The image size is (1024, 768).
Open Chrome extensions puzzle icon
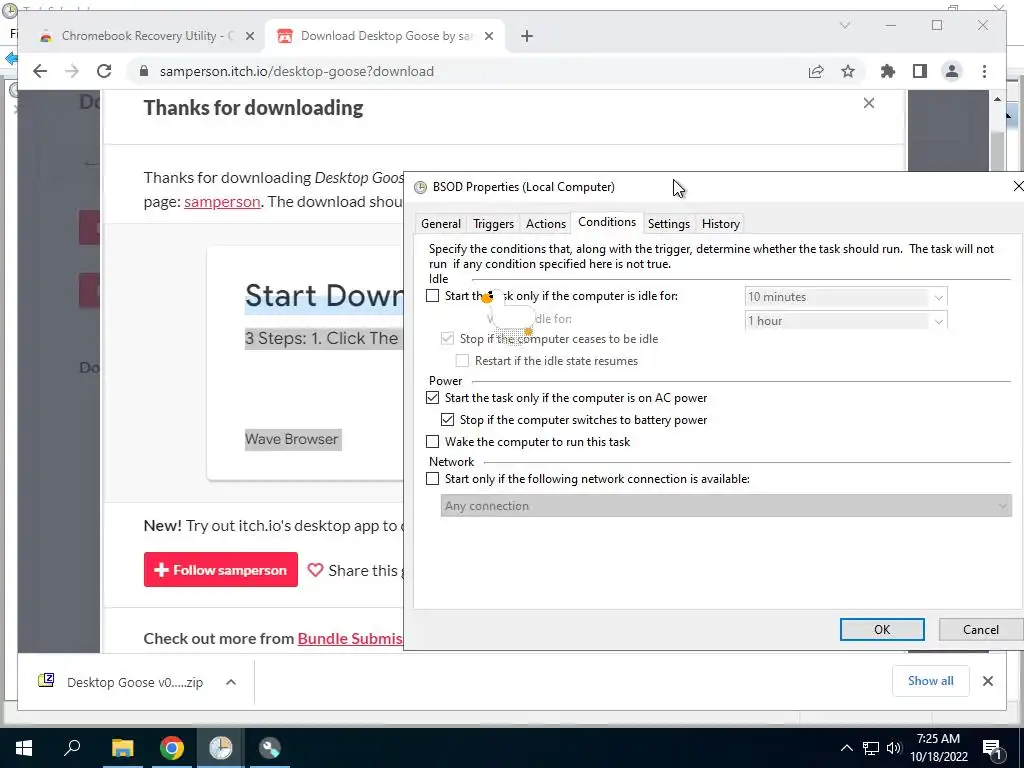(888, 71)
